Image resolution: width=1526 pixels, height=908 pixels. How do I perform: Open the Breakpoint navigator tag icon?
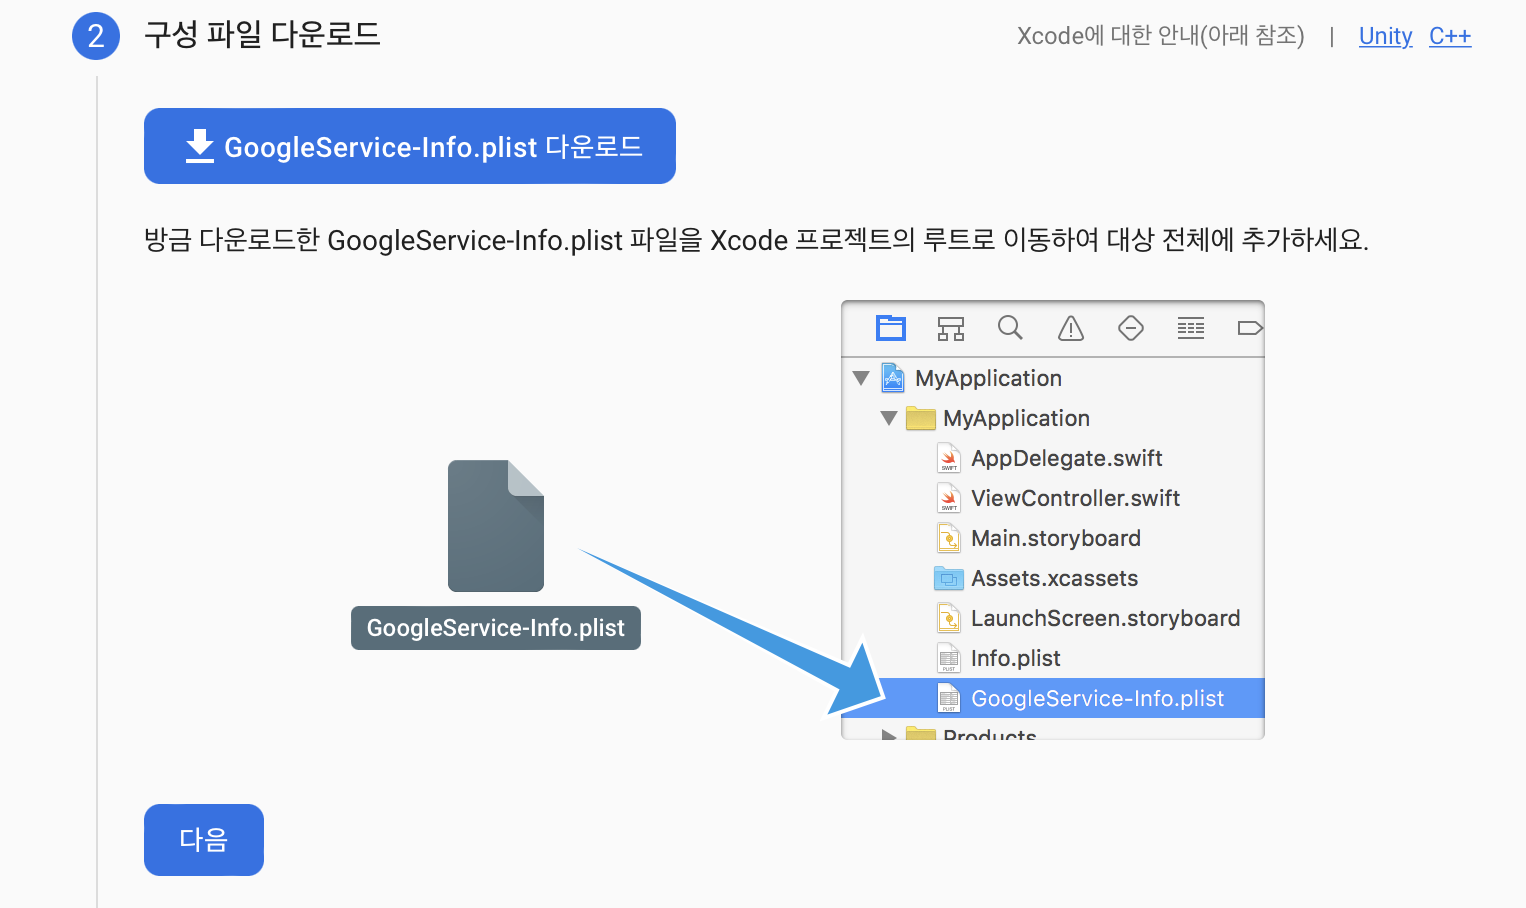click(x=1250, y=328)
